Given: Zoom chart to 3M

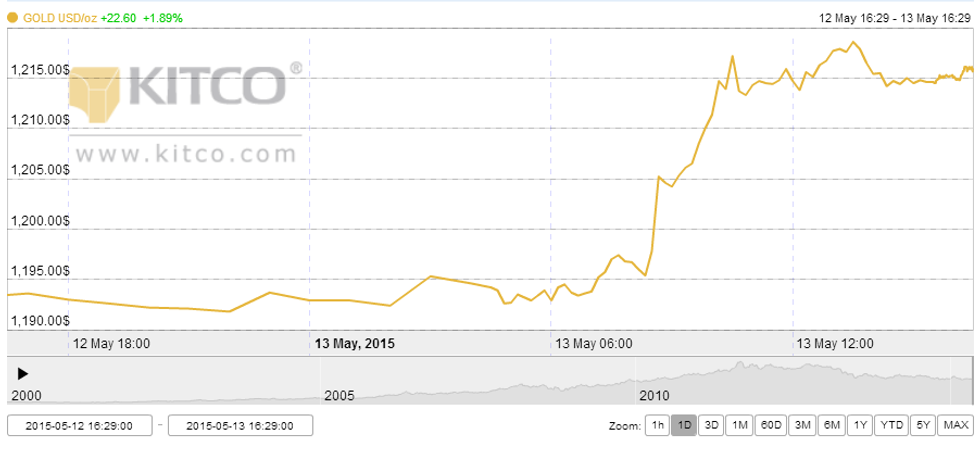Looking at the screenshot, I should (802, 425).
